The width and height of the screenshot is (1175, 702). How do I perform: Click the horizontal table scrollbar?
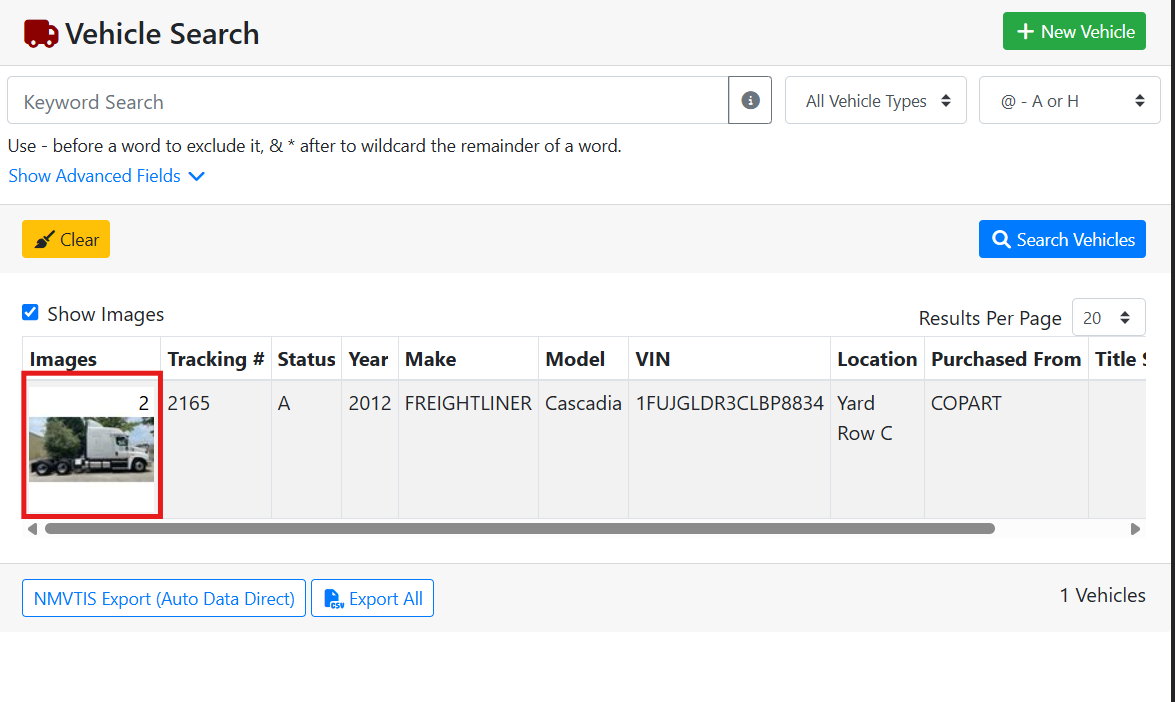click(520, 529)
